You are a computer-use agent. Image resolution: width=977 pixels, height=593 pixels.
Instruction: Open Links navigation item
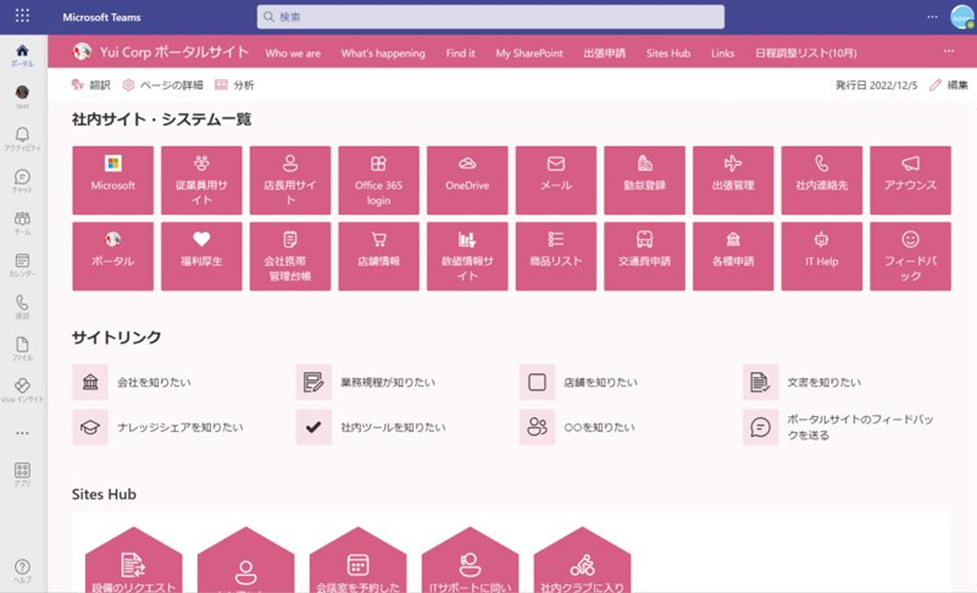[723, 53]
